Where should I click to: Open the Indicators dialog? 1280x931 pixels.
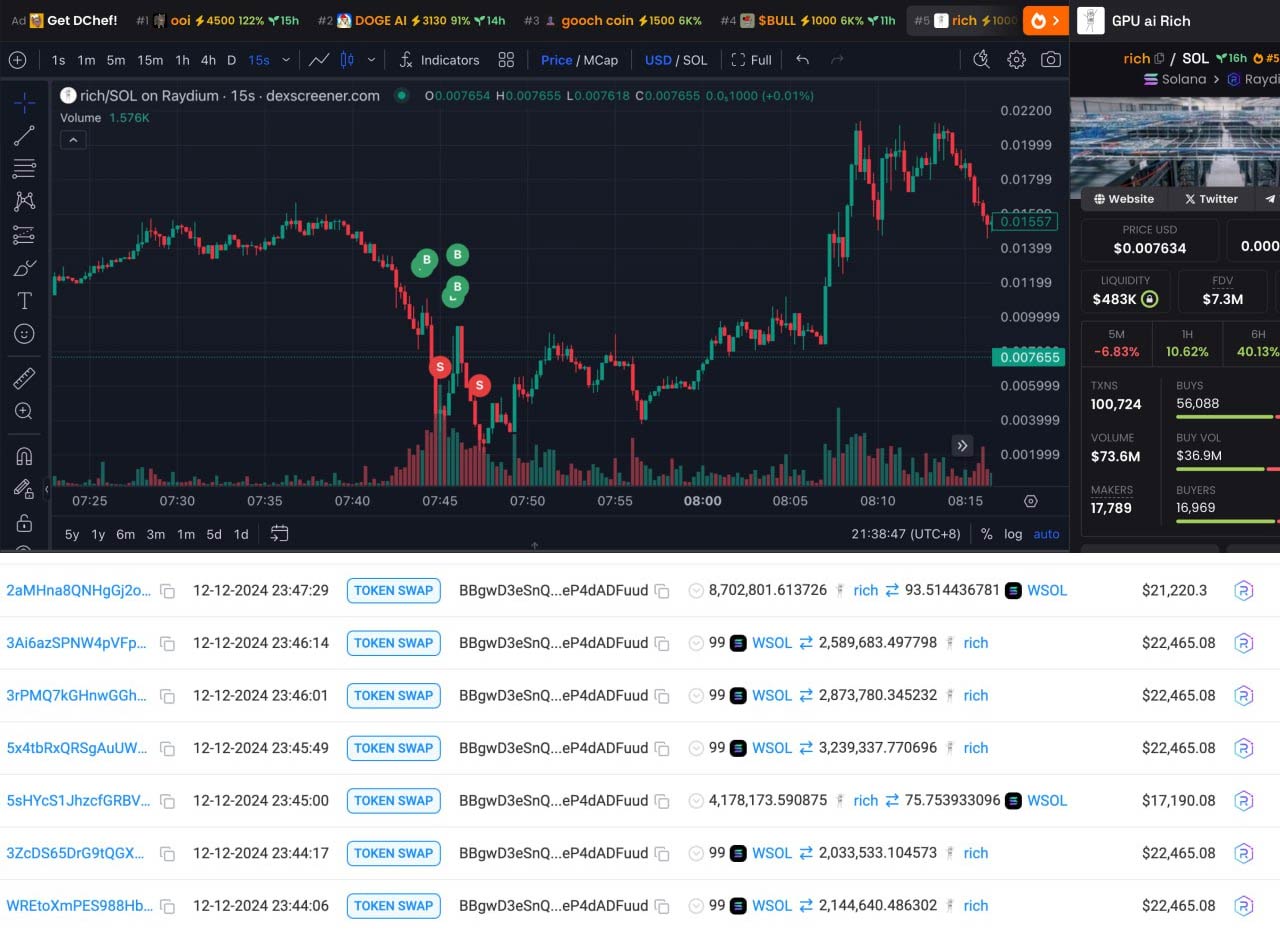click(x=439, y=60)
